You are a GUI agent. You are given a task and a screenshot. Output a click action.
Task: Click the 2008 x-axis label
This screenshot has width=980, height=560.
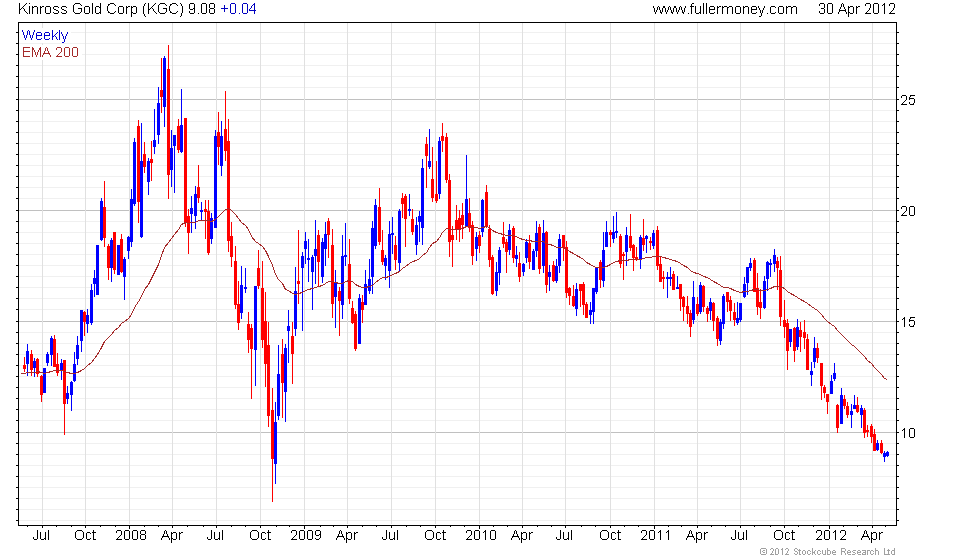[x=131, y=536]
